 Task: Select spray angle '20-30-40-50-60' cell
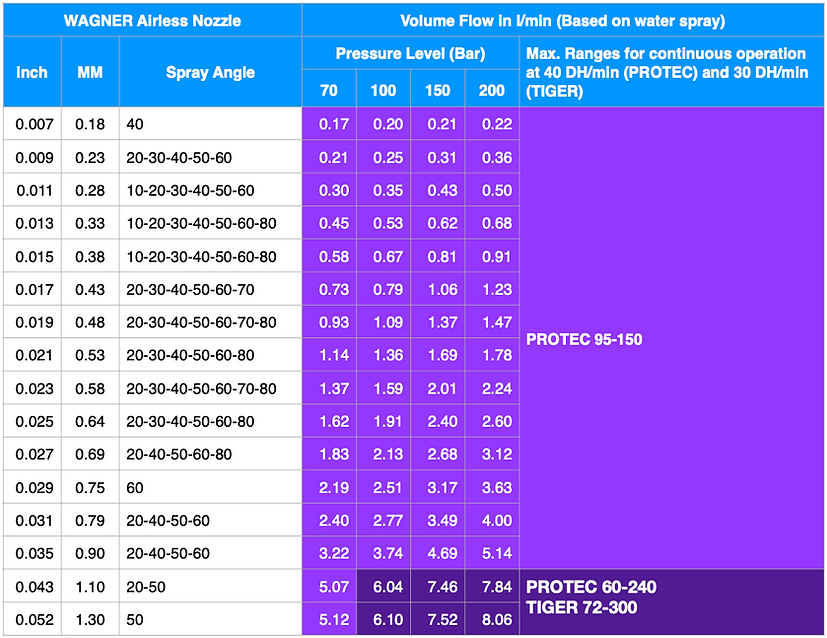click(210, 157)
